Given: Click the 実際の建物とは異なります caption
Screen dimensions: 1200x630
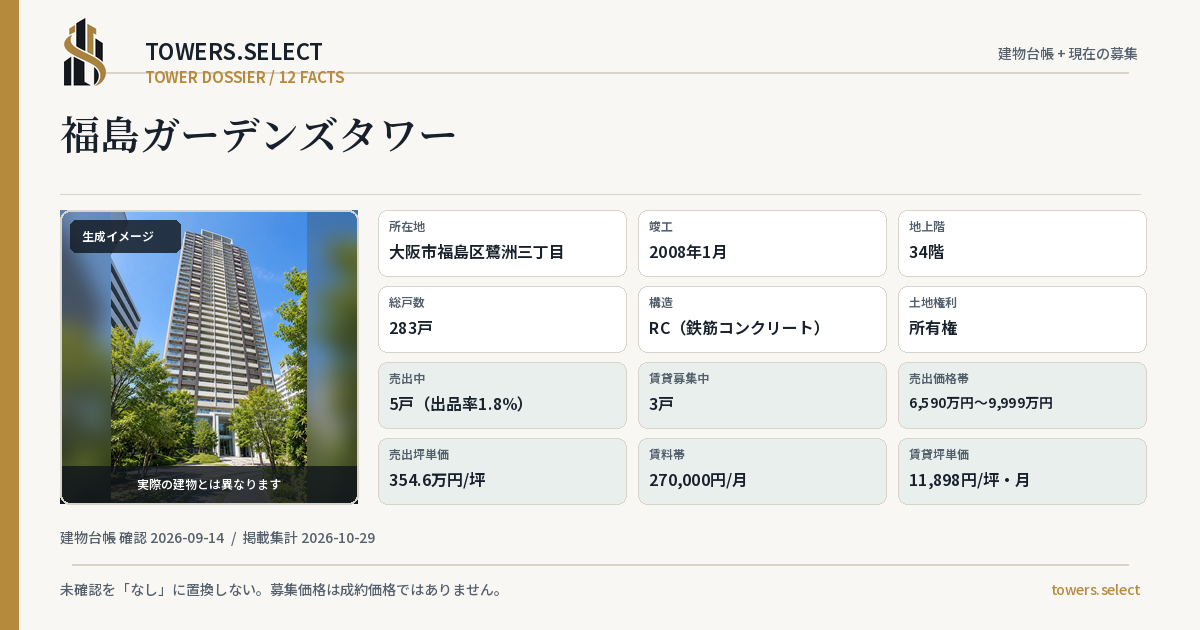Looking at the screenshot, I should [209, 484].
